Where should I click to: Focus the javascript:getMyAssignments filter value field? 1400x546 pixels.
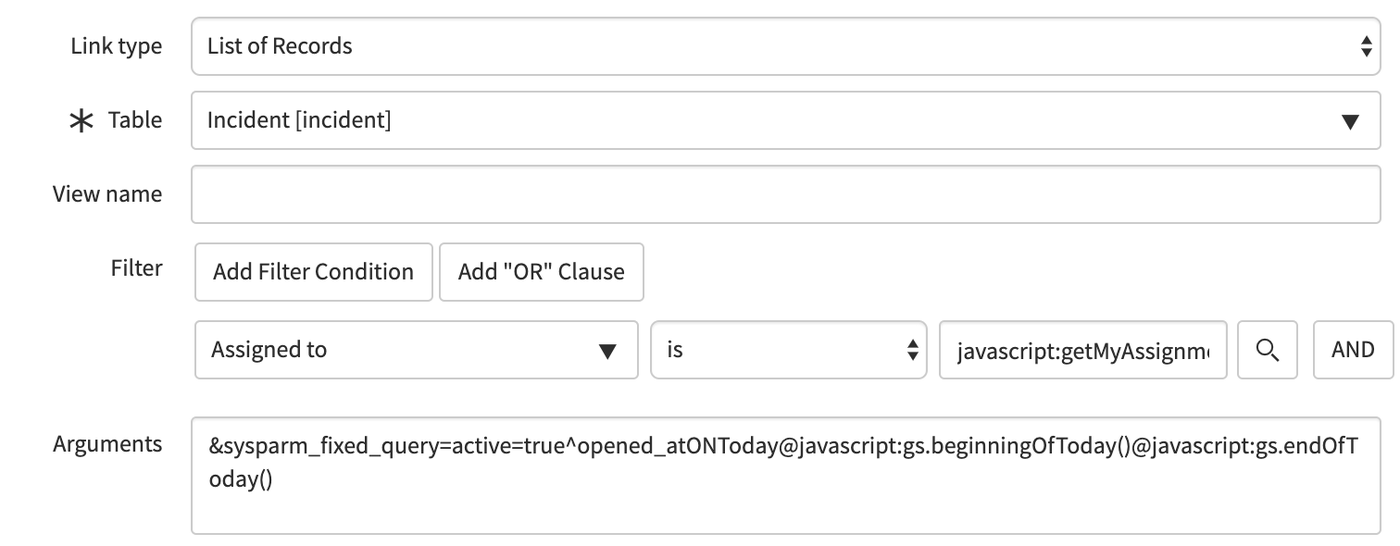tap(1082, 350)
